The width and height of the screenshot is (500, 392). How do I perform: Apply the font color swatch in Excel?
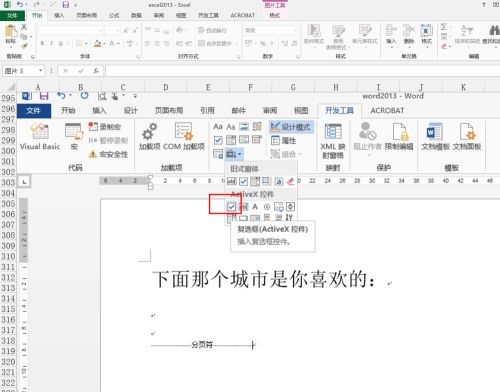coord(112,43)
